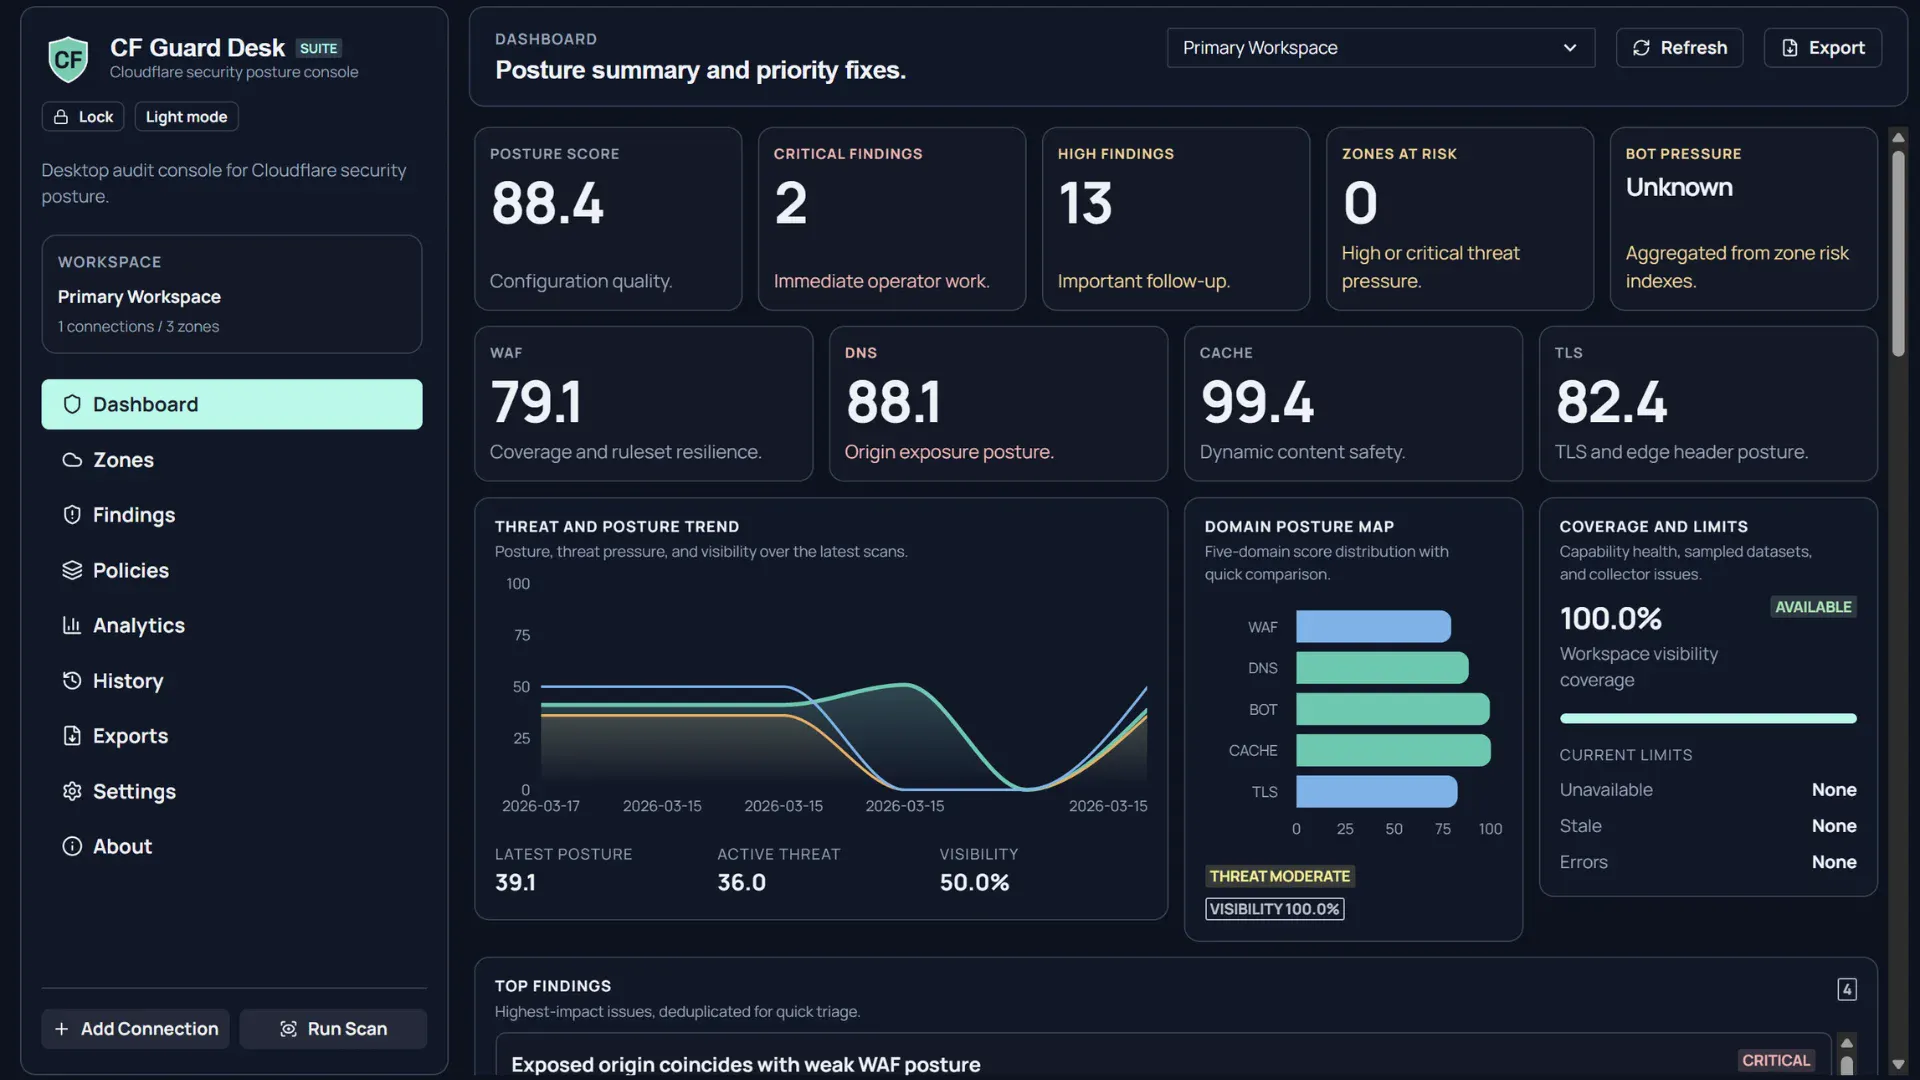Click the CACHE bar in Domain Posture Map

1393,750
